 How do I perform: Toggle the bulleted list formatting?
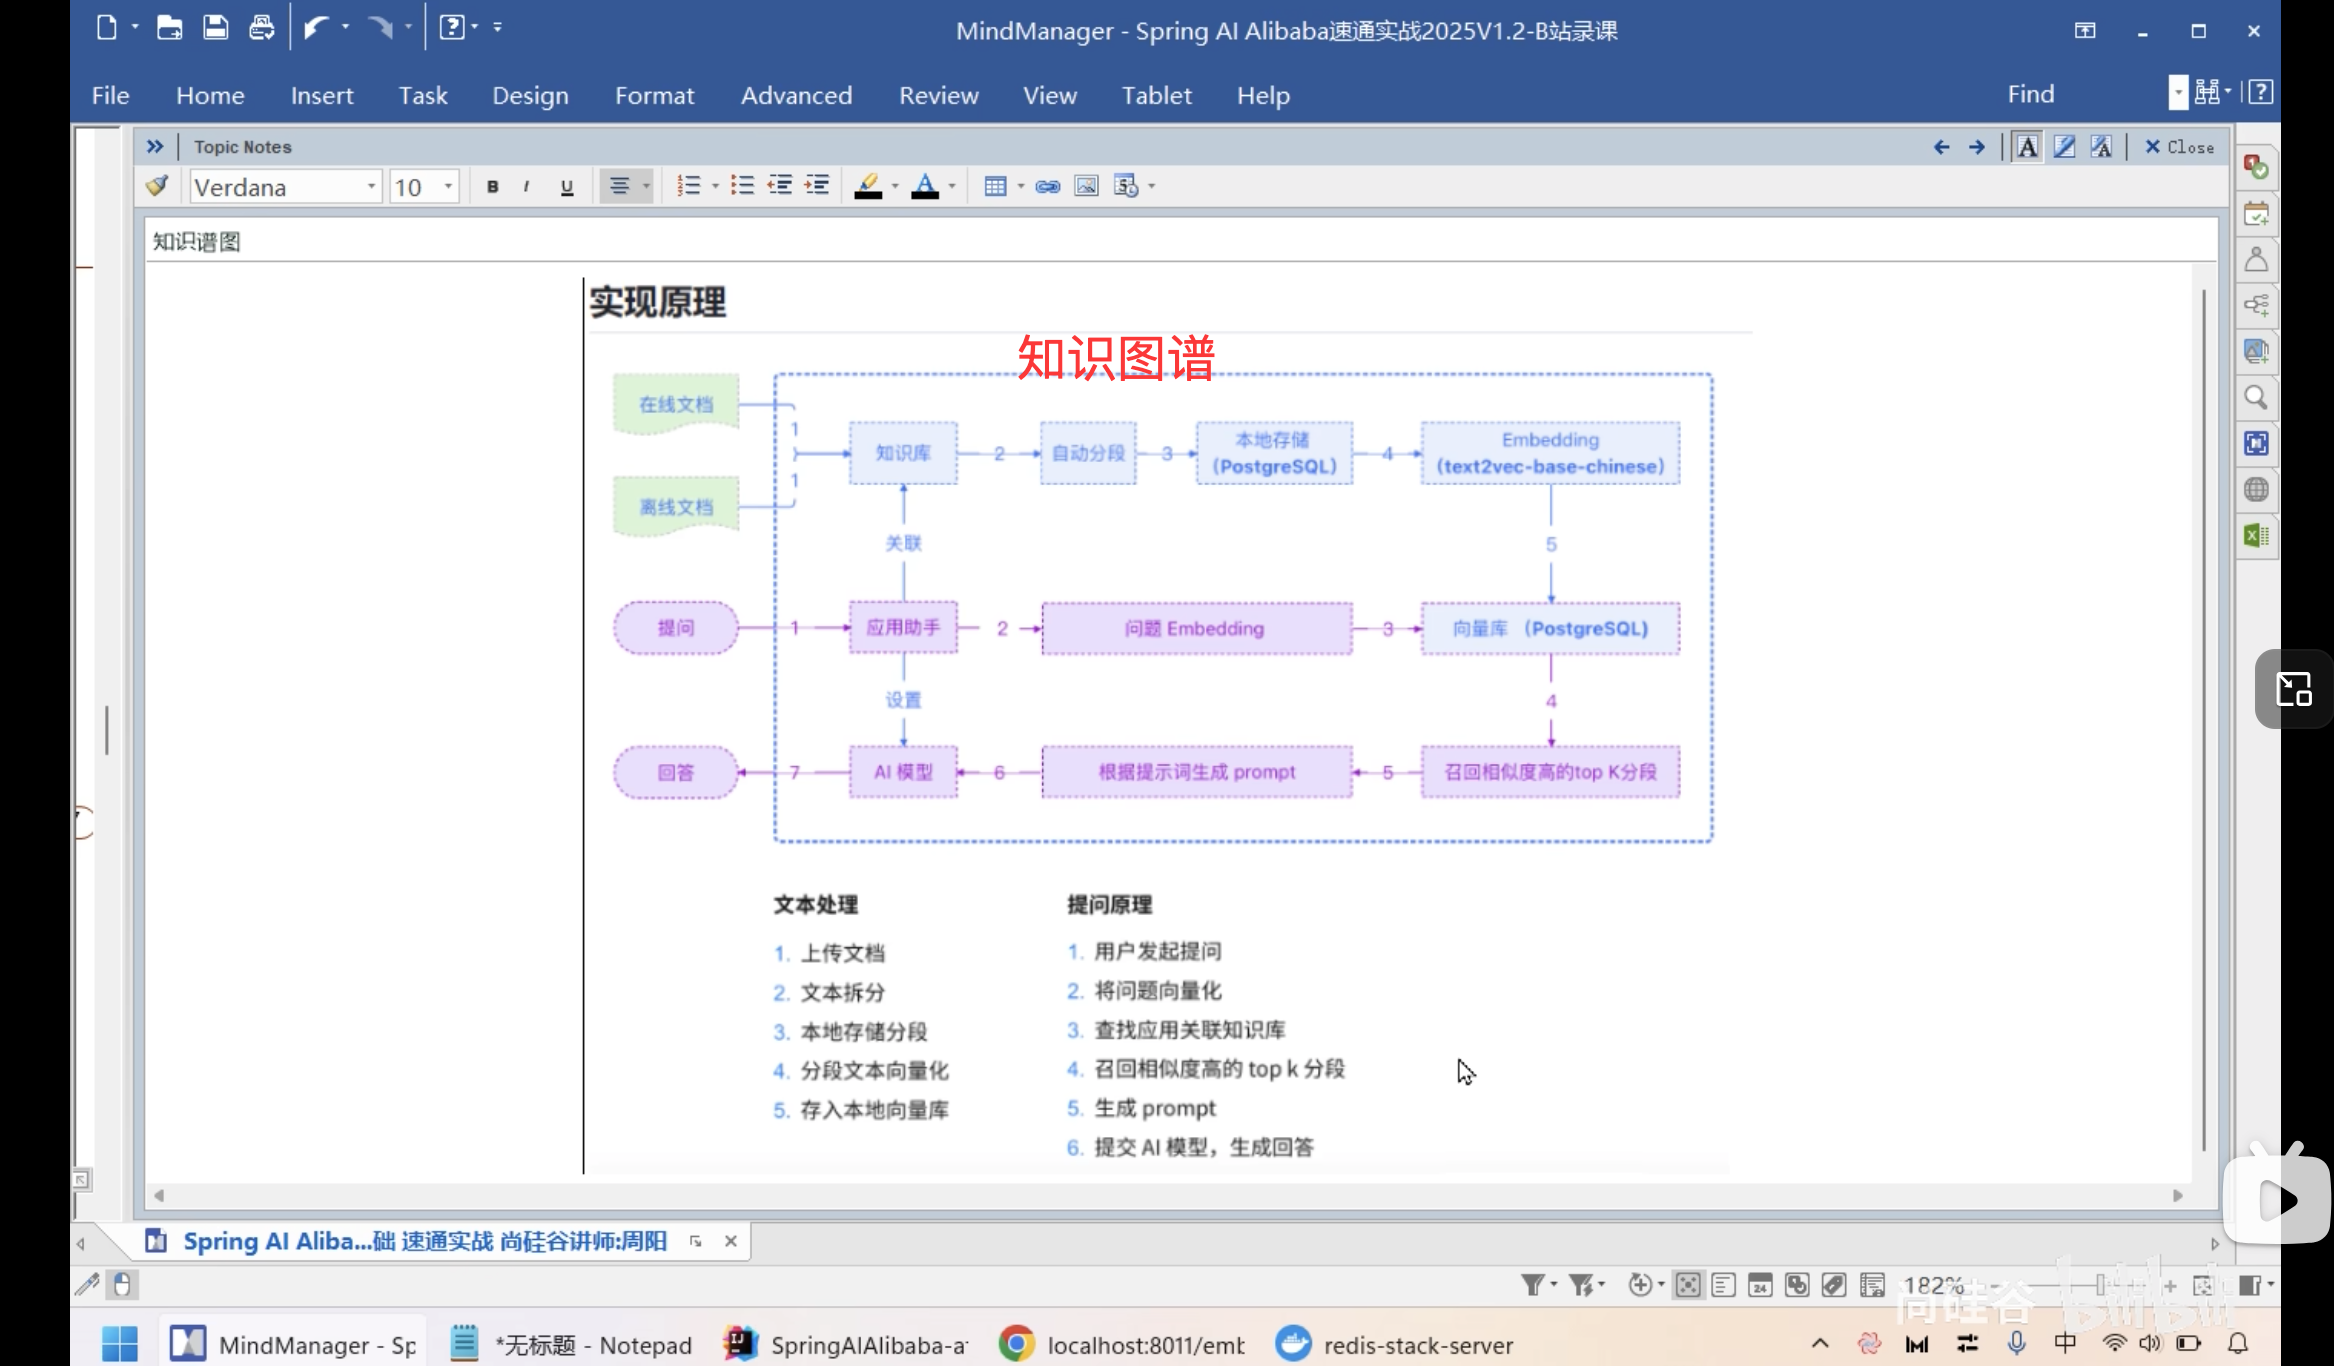click(743, 185)
